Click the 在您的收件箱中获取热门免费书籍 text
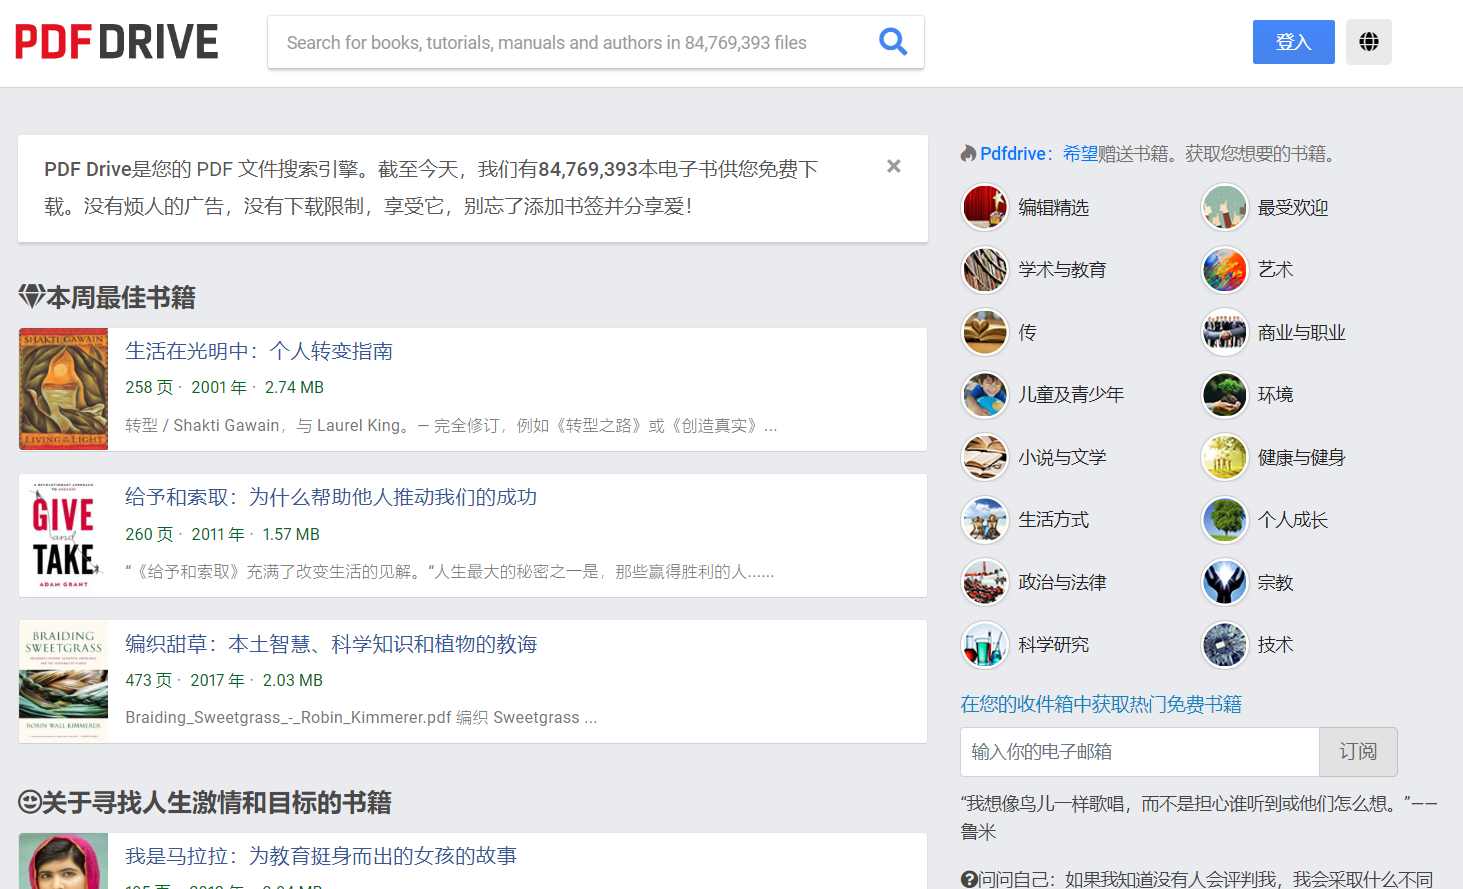Screen dimensions: 1463x889 [x=1101, y=704]
